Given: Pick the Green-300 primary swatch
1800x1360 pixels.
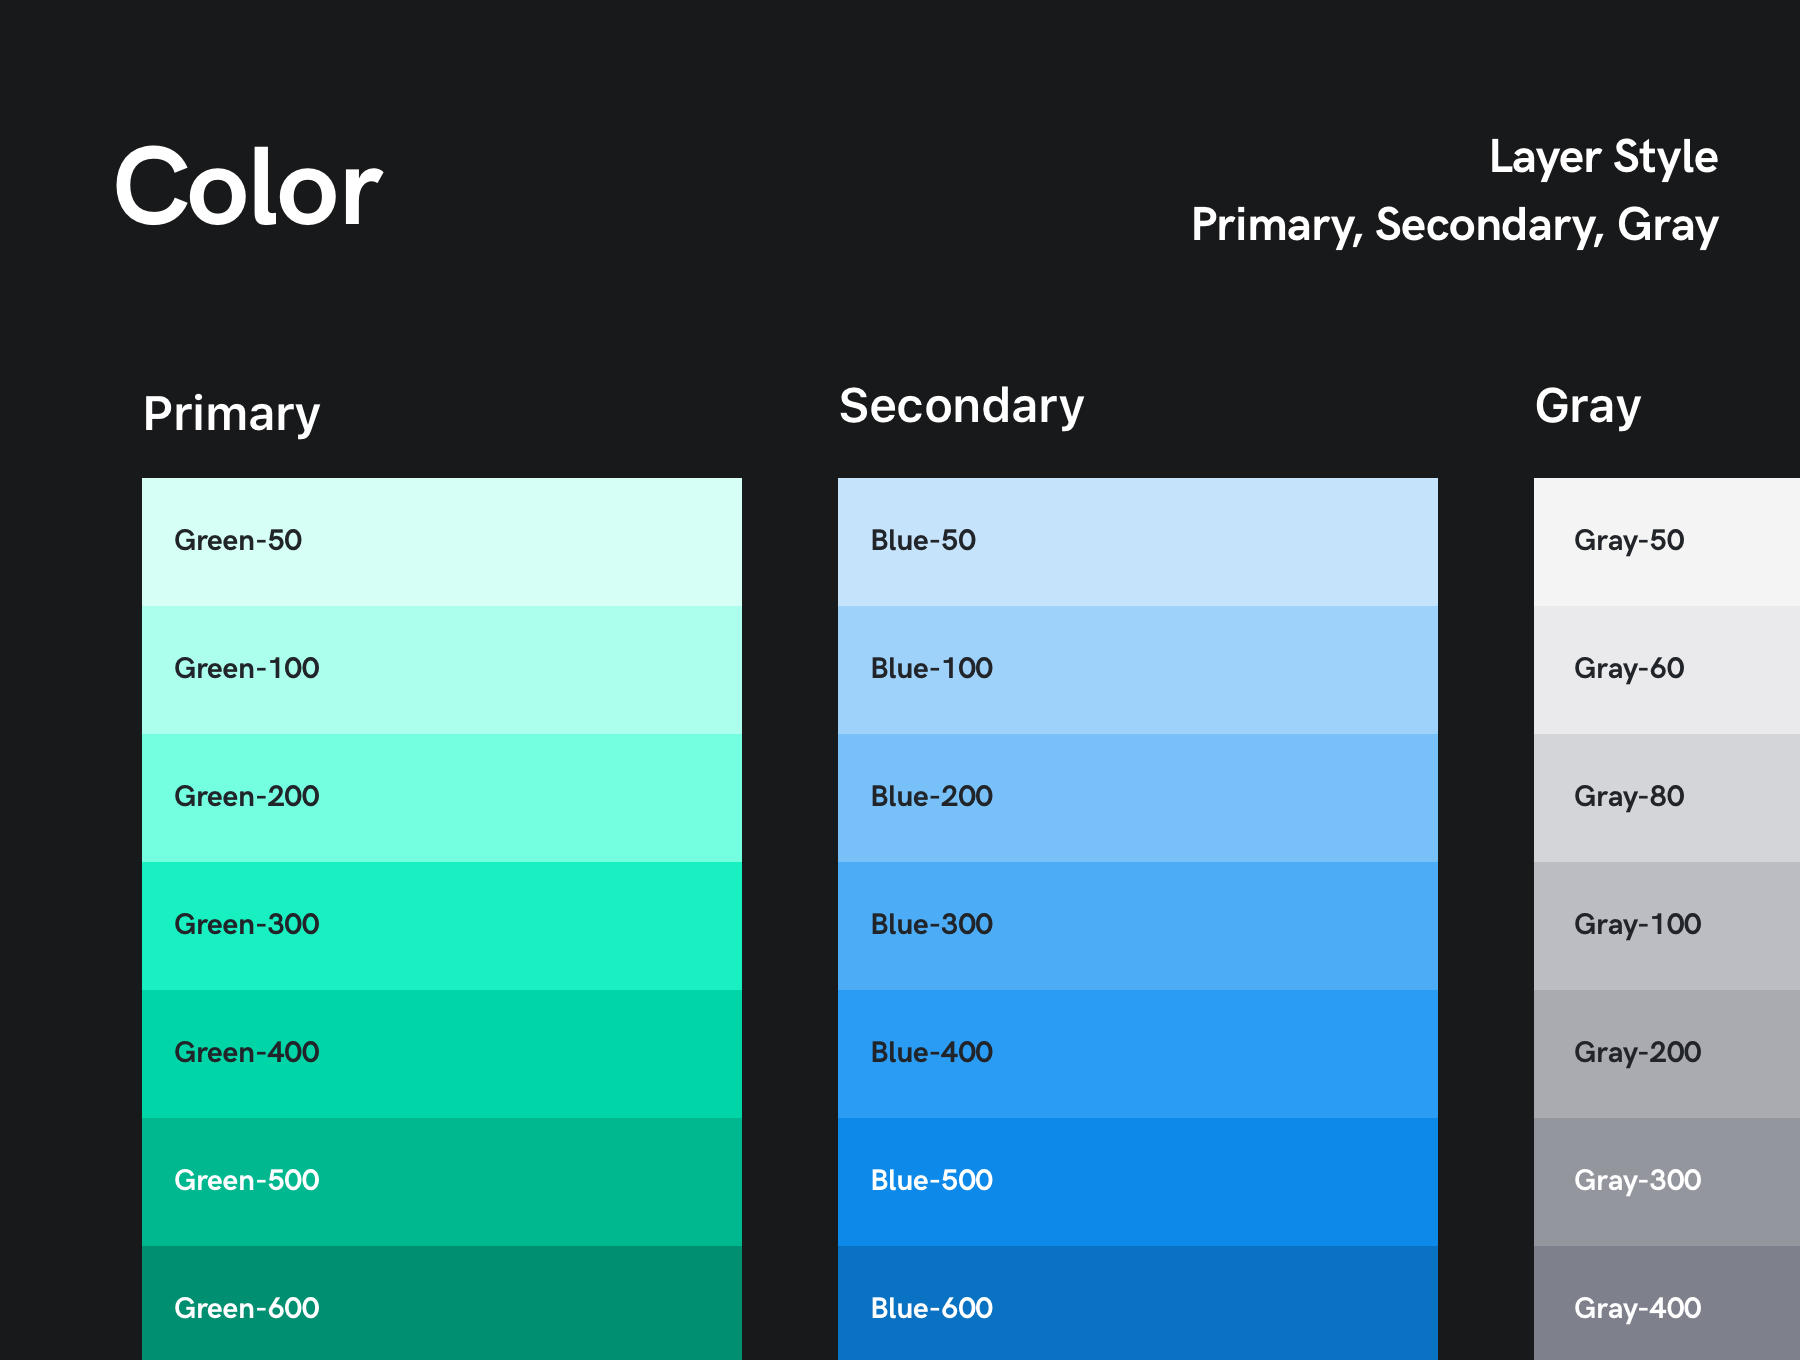Looking at the screenshot, I should (x=441, y=926).
